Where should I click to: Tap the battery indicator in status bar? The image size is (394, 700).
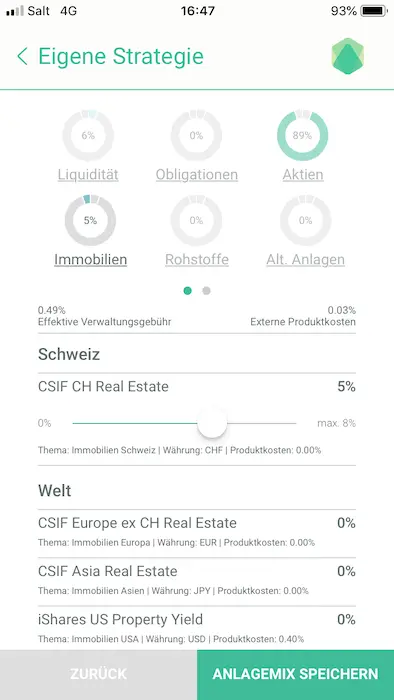[374, 11]
